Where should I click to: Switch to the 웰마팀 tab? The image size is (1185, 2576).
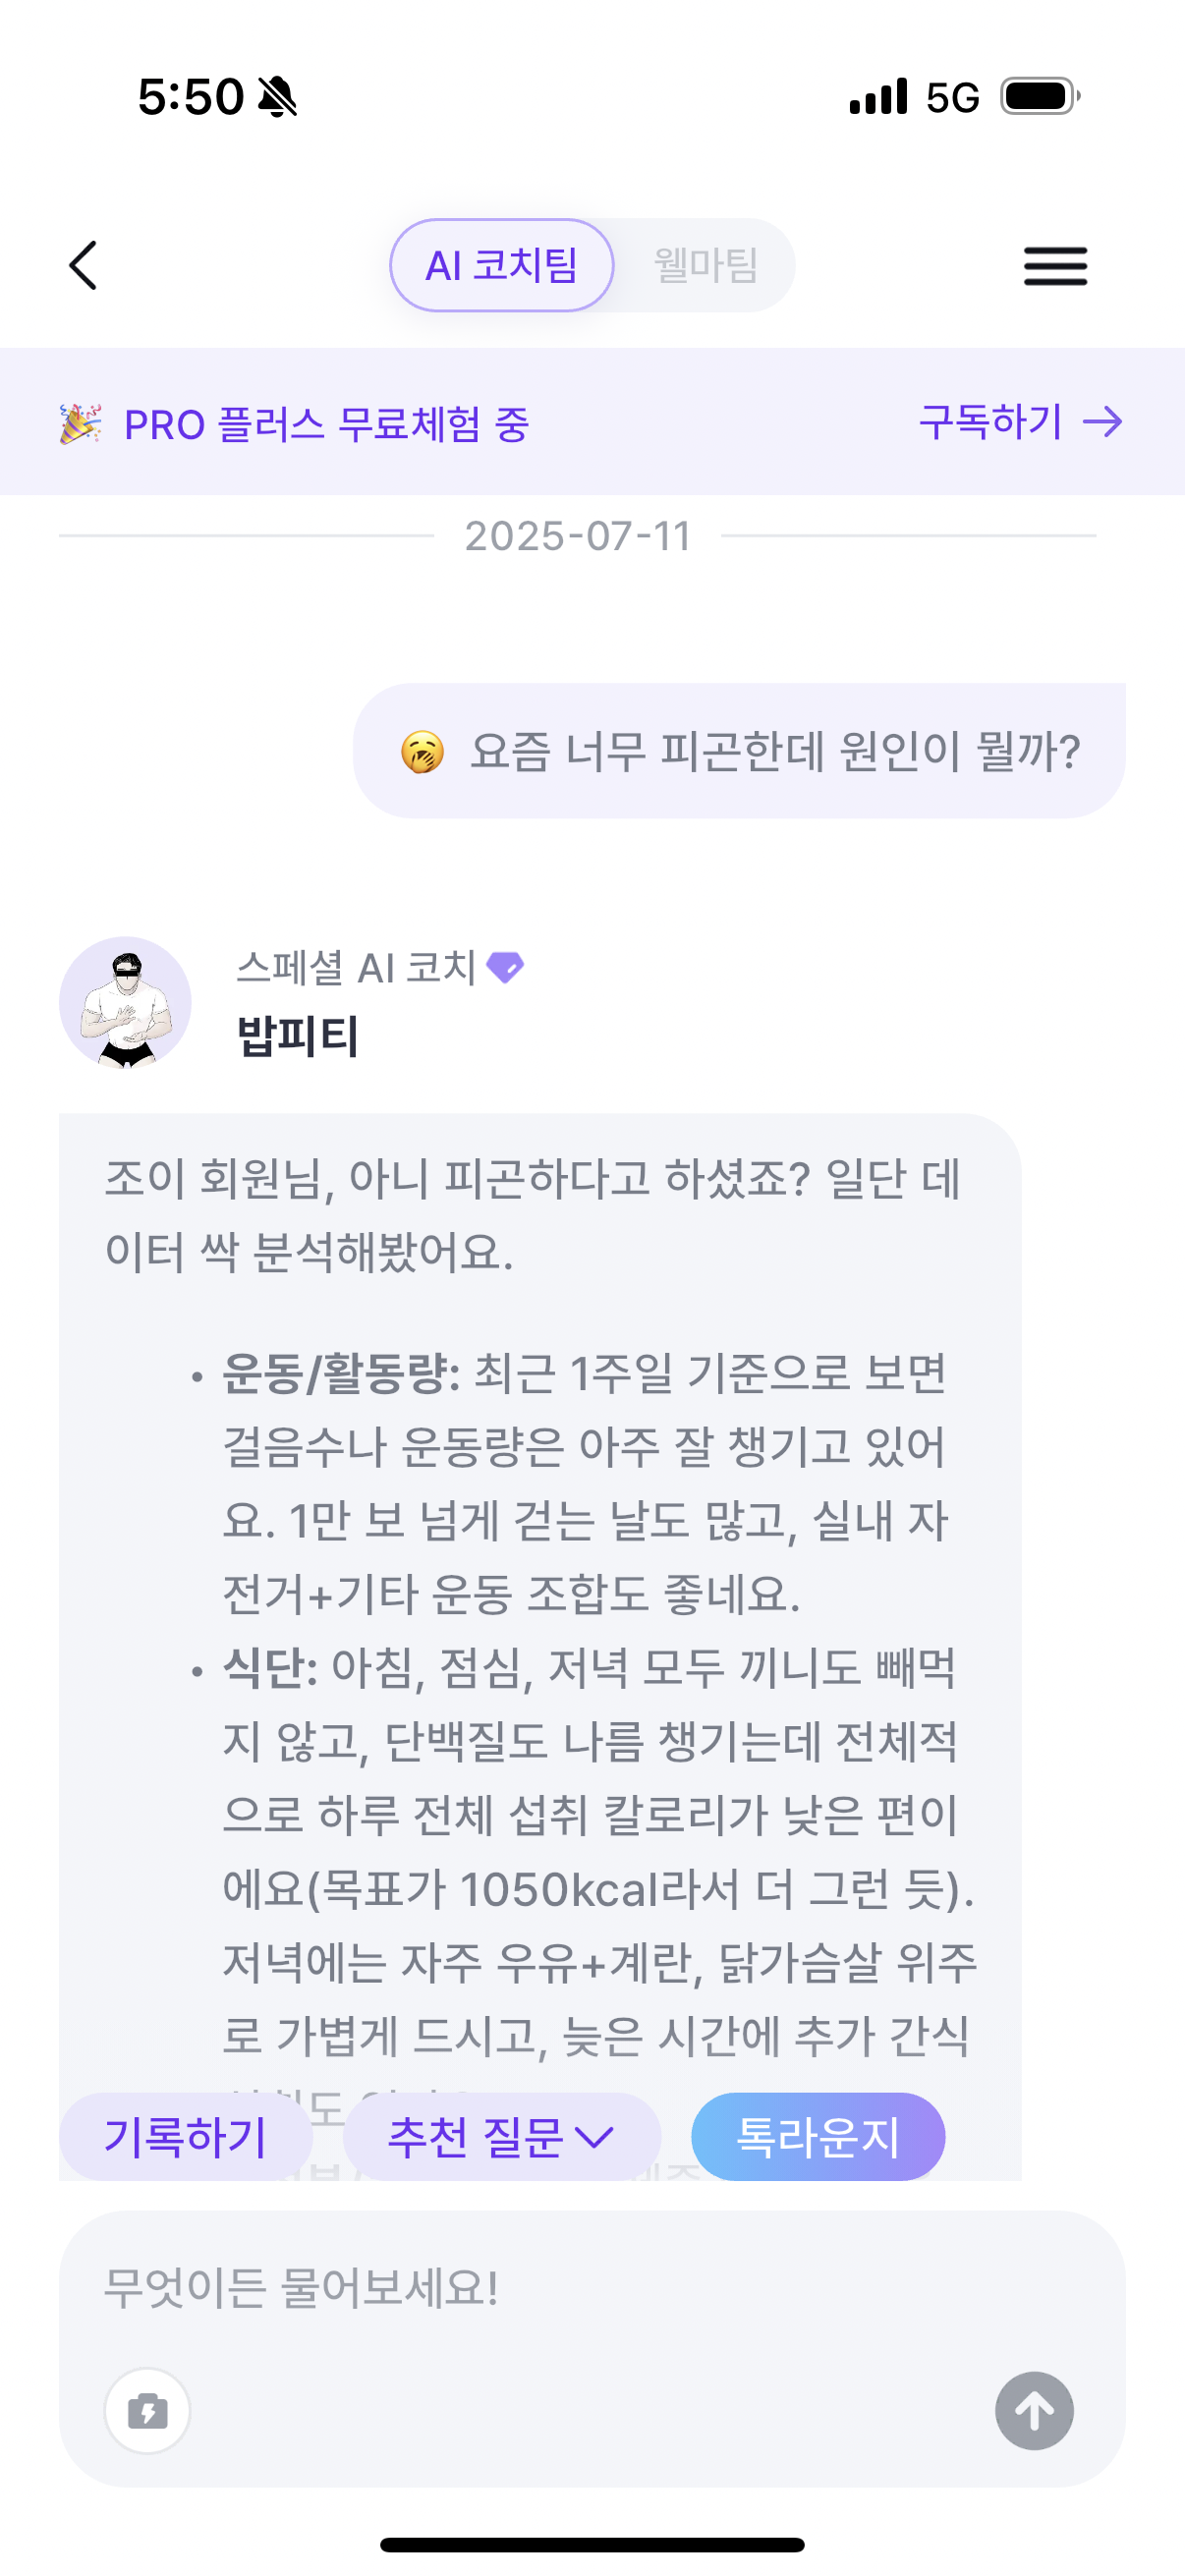tap(706, 266)
